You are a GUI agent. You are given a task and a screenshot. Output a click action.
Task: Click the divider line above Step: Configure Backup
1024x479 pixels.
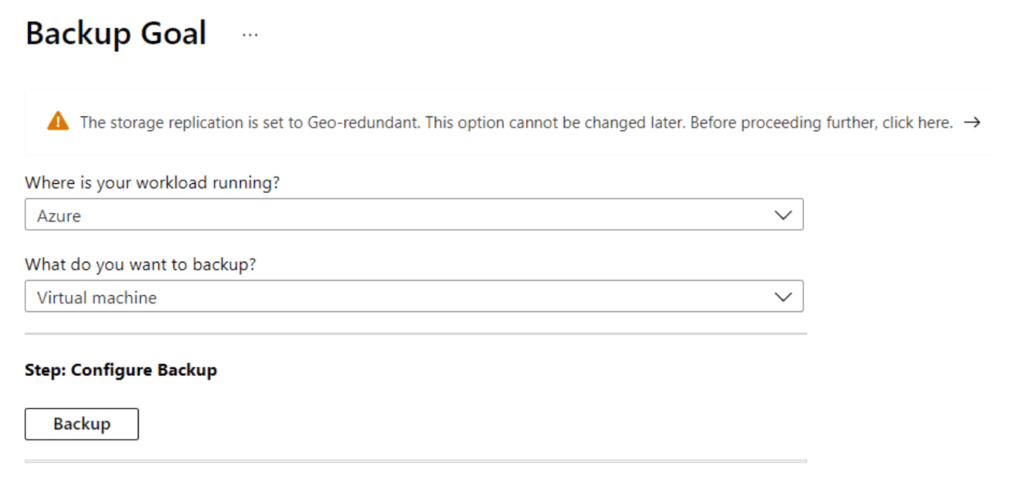[415, 334]
